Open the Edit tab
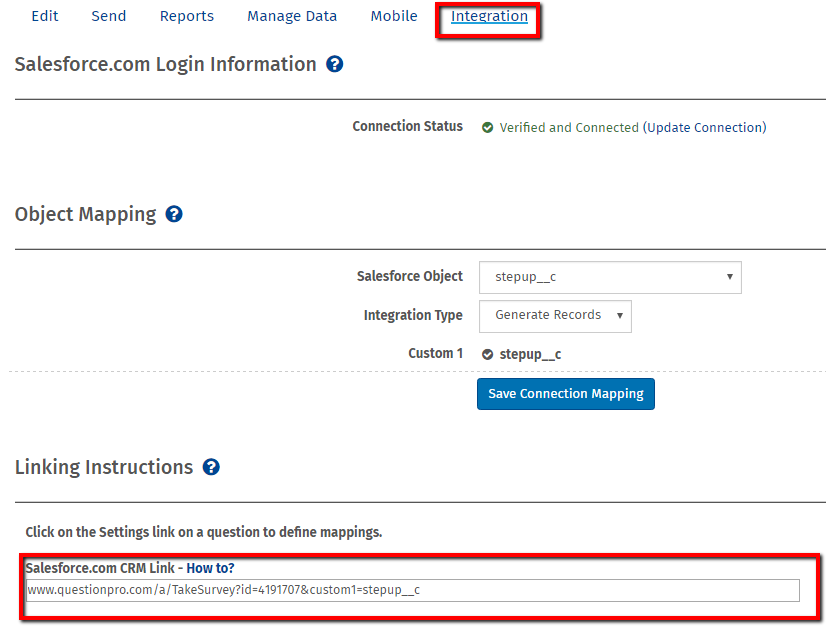This screenshot has height=628, width=826. [45, 17]
